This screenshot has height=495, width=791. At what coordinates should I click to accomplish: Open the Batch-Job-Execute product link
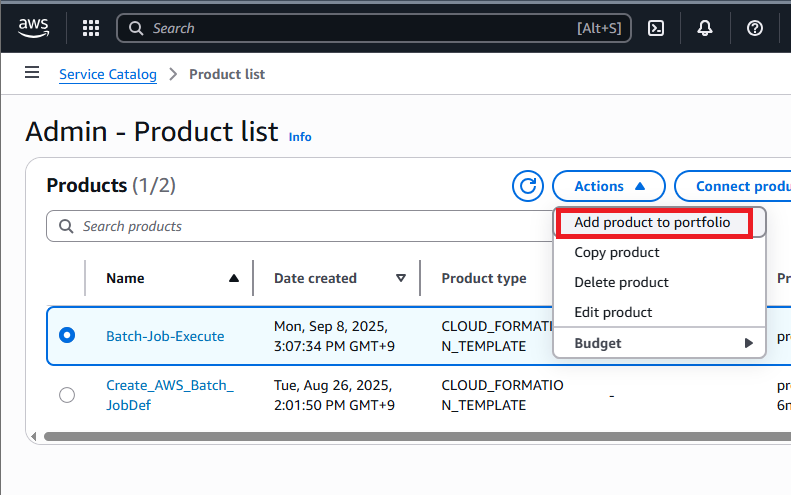point(165,336)
